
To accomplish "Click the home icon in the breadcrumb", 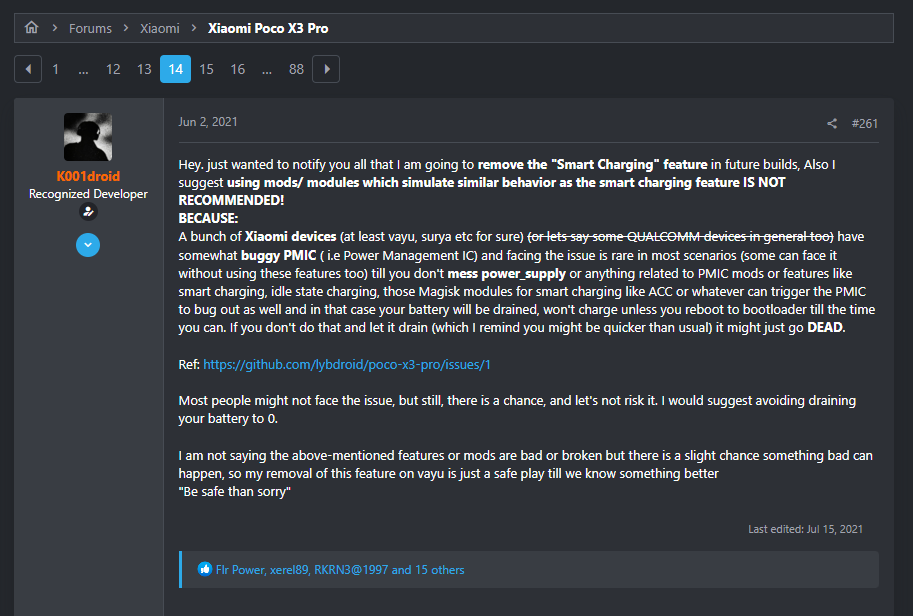I will pos(31,28).
